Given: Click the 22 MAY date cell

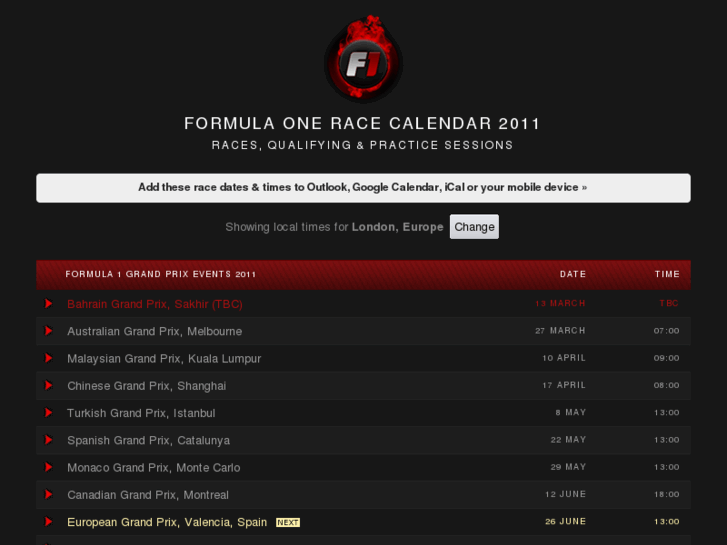Looking at the screenshot, I should [x=568, y=440].
